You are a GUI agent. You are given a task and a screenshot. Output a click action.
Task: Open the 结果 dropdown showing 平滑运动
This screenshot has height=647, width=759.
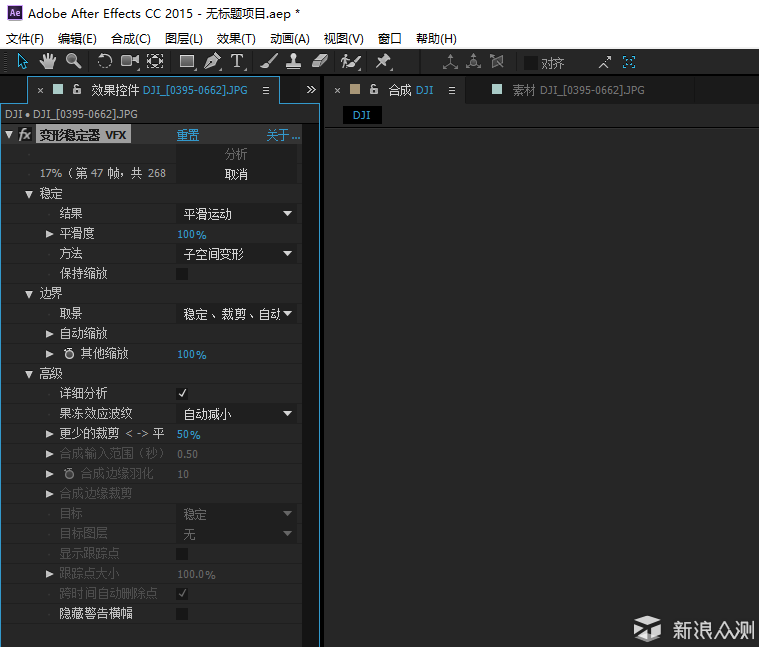coord(236,214)
